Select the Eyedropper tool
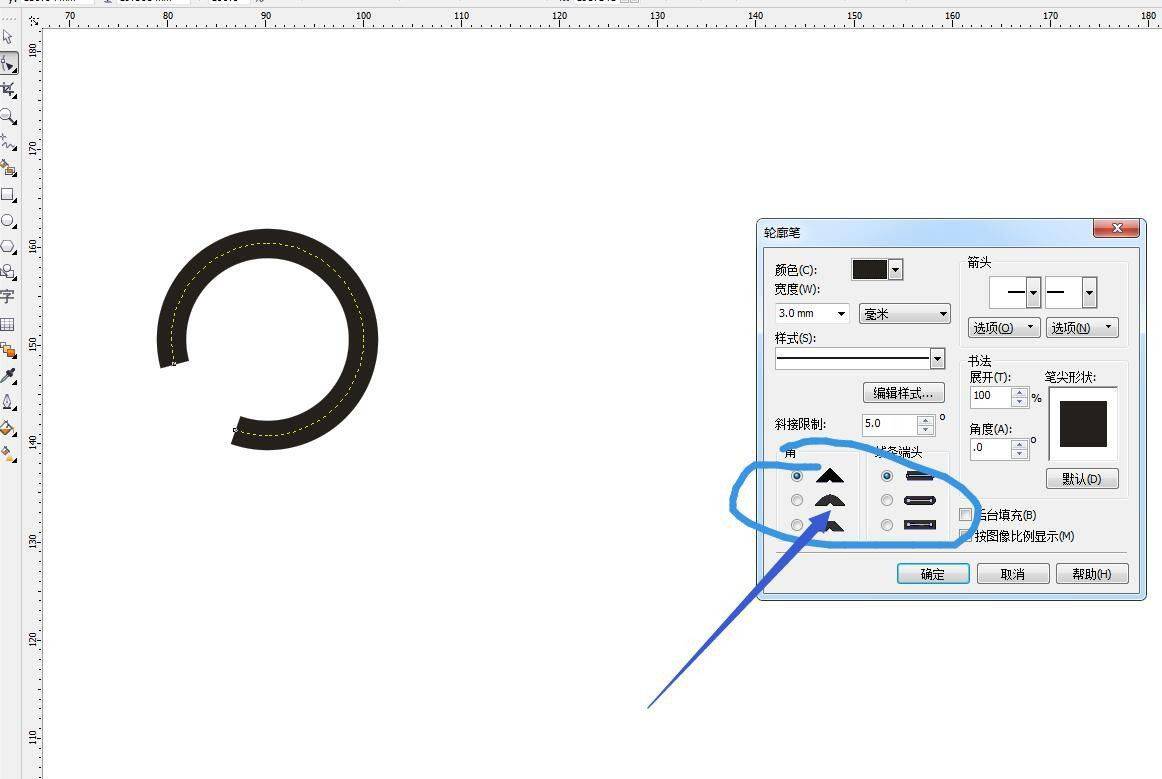This screenshot has height=779, width=1162. click(x=8, y=376)
